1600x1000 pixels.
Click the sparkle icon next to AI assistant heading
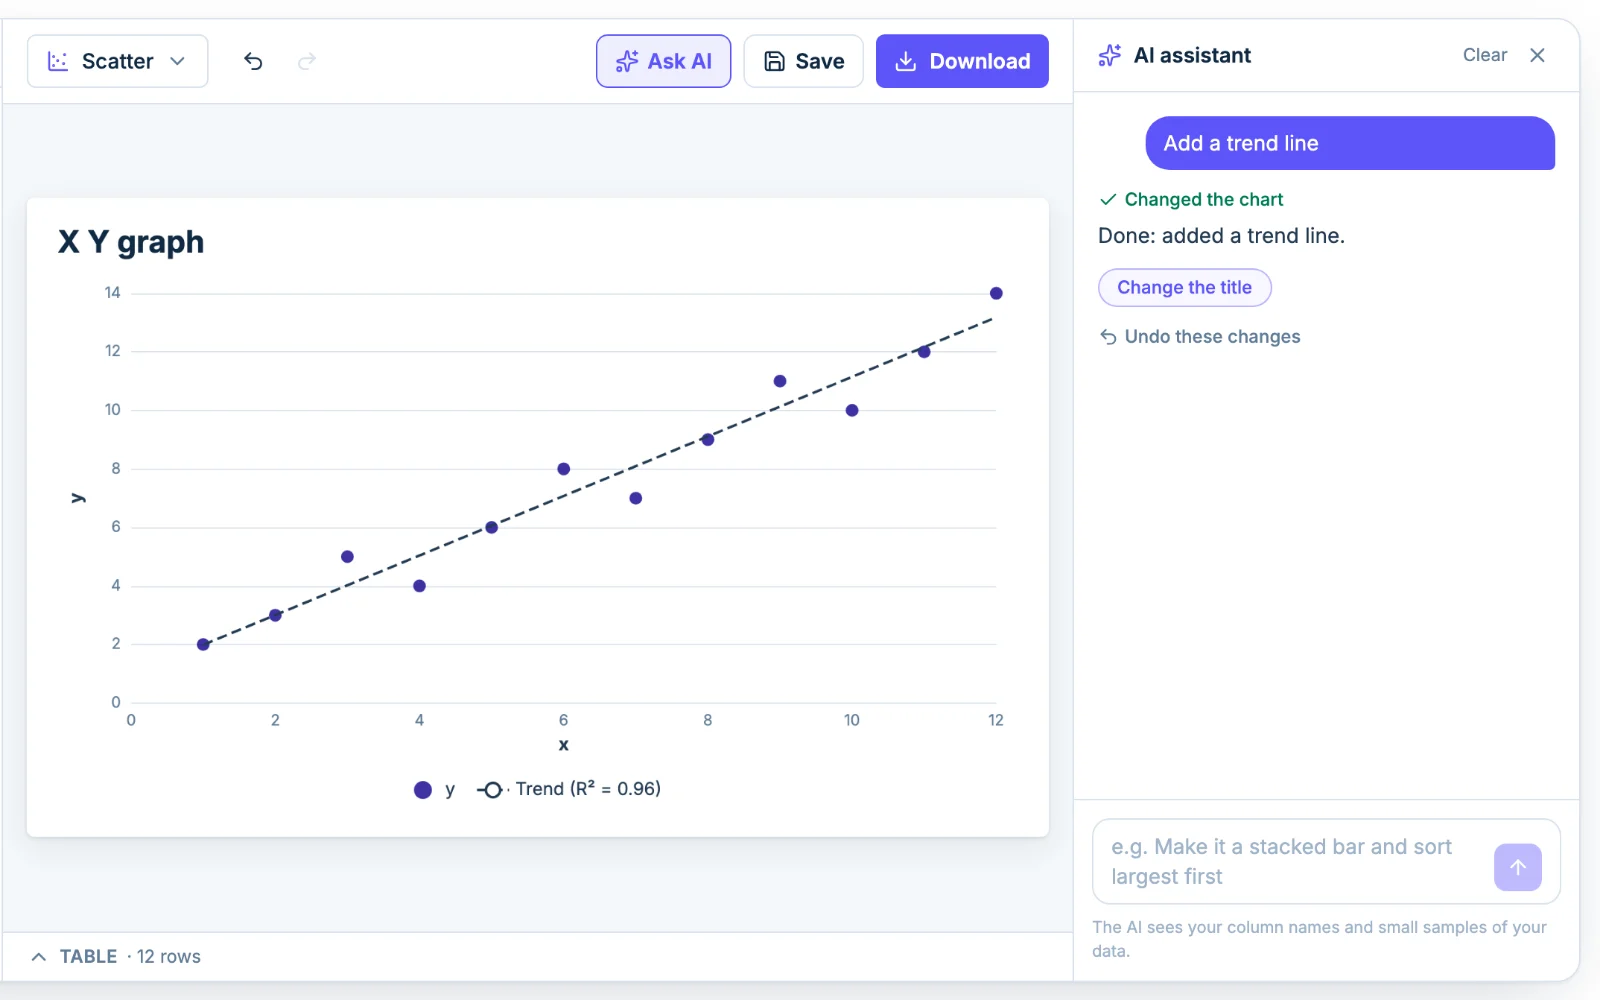click(x=1110, y=55)
